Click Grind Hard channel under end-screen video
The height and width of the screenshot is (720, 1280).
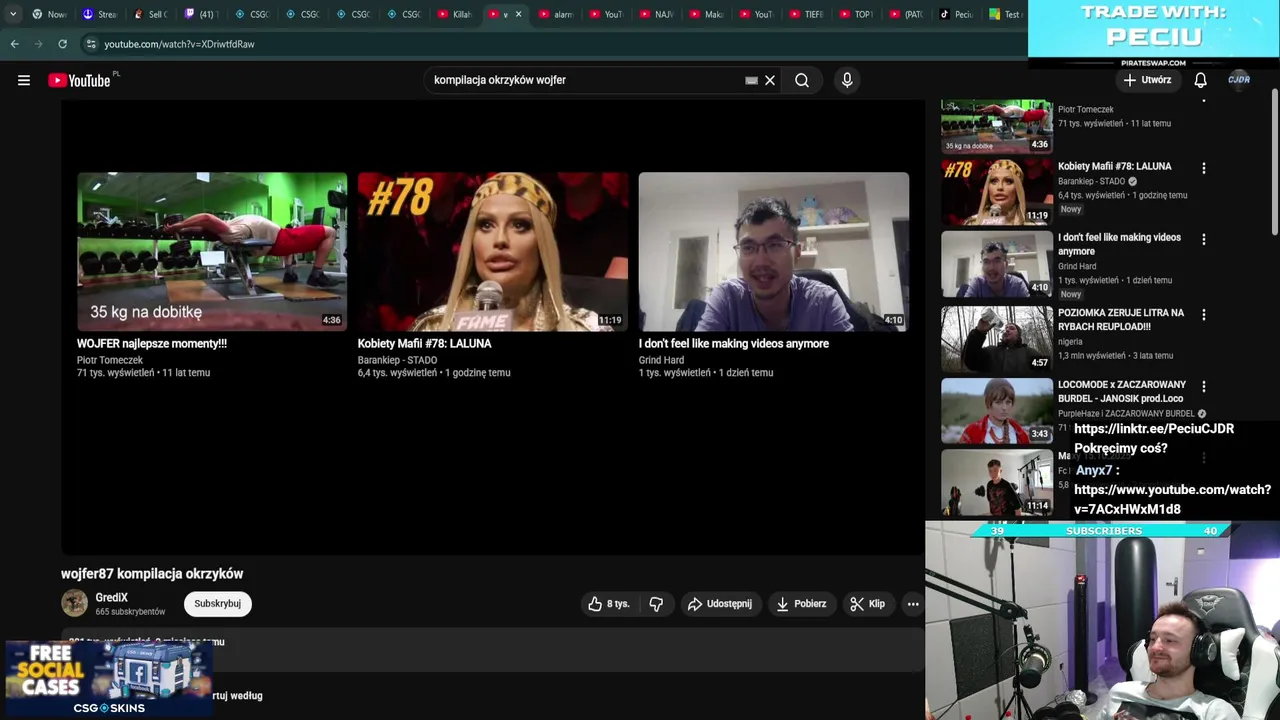tap(661, 360)
